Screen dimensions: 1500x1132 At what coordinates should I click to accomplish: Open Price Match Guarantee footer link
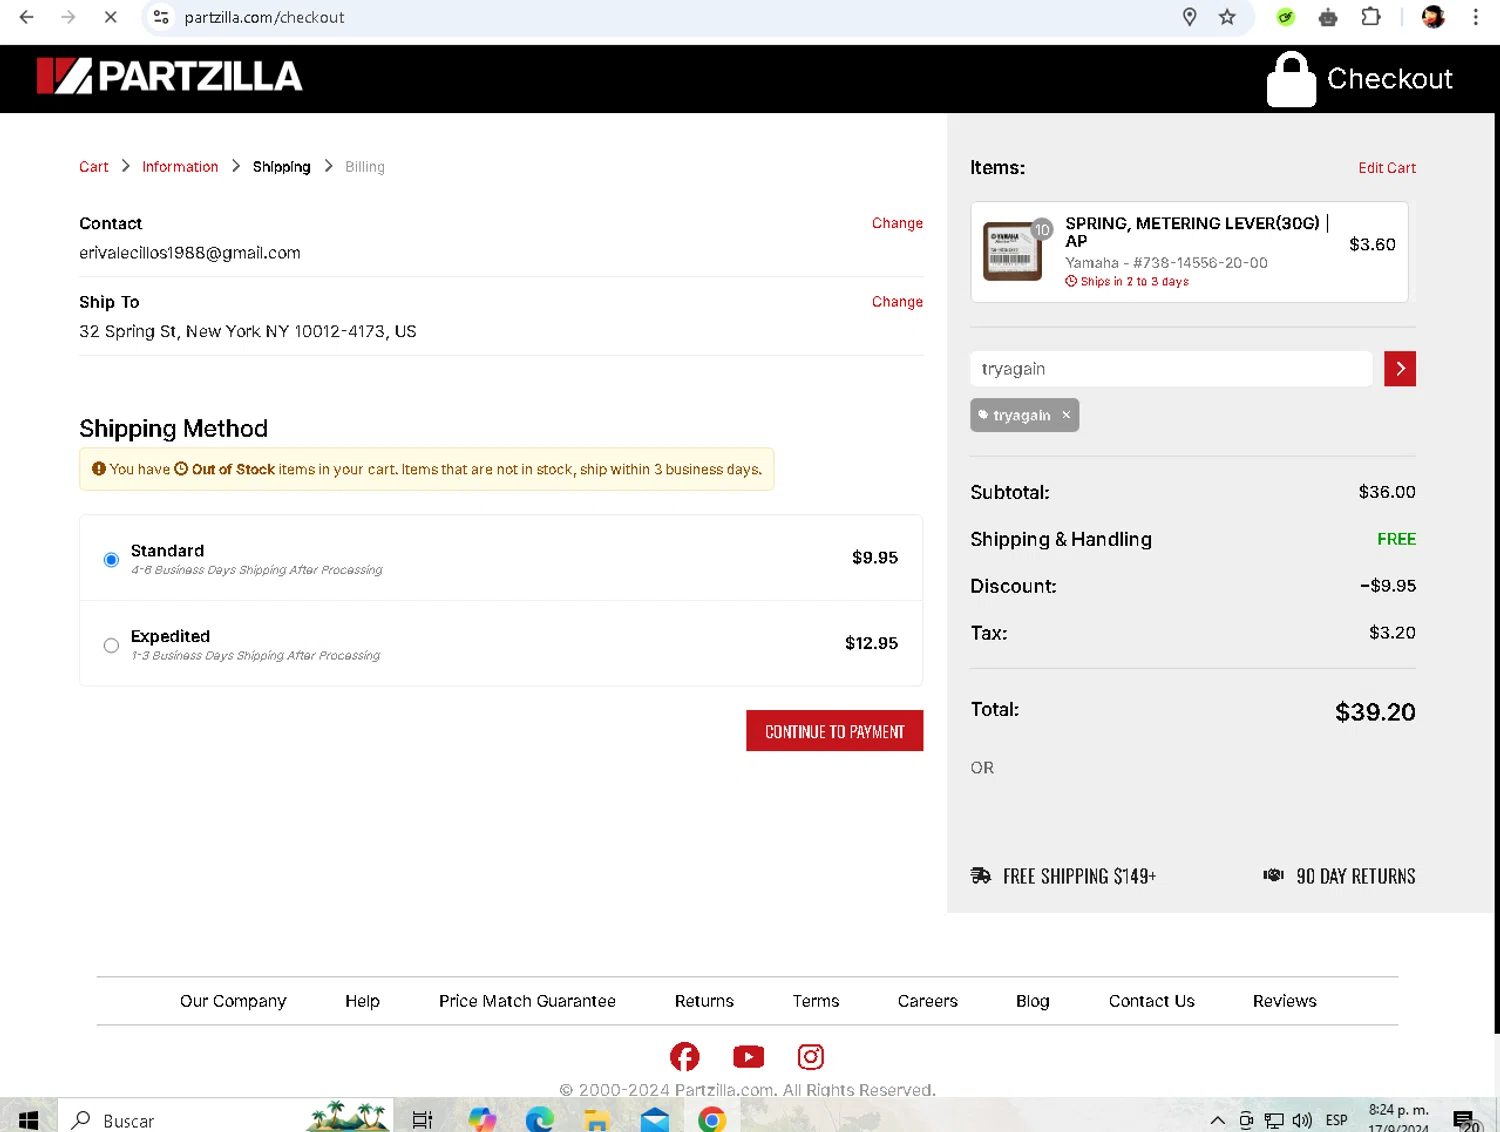pyautogui.click(x=527, y=1001)
